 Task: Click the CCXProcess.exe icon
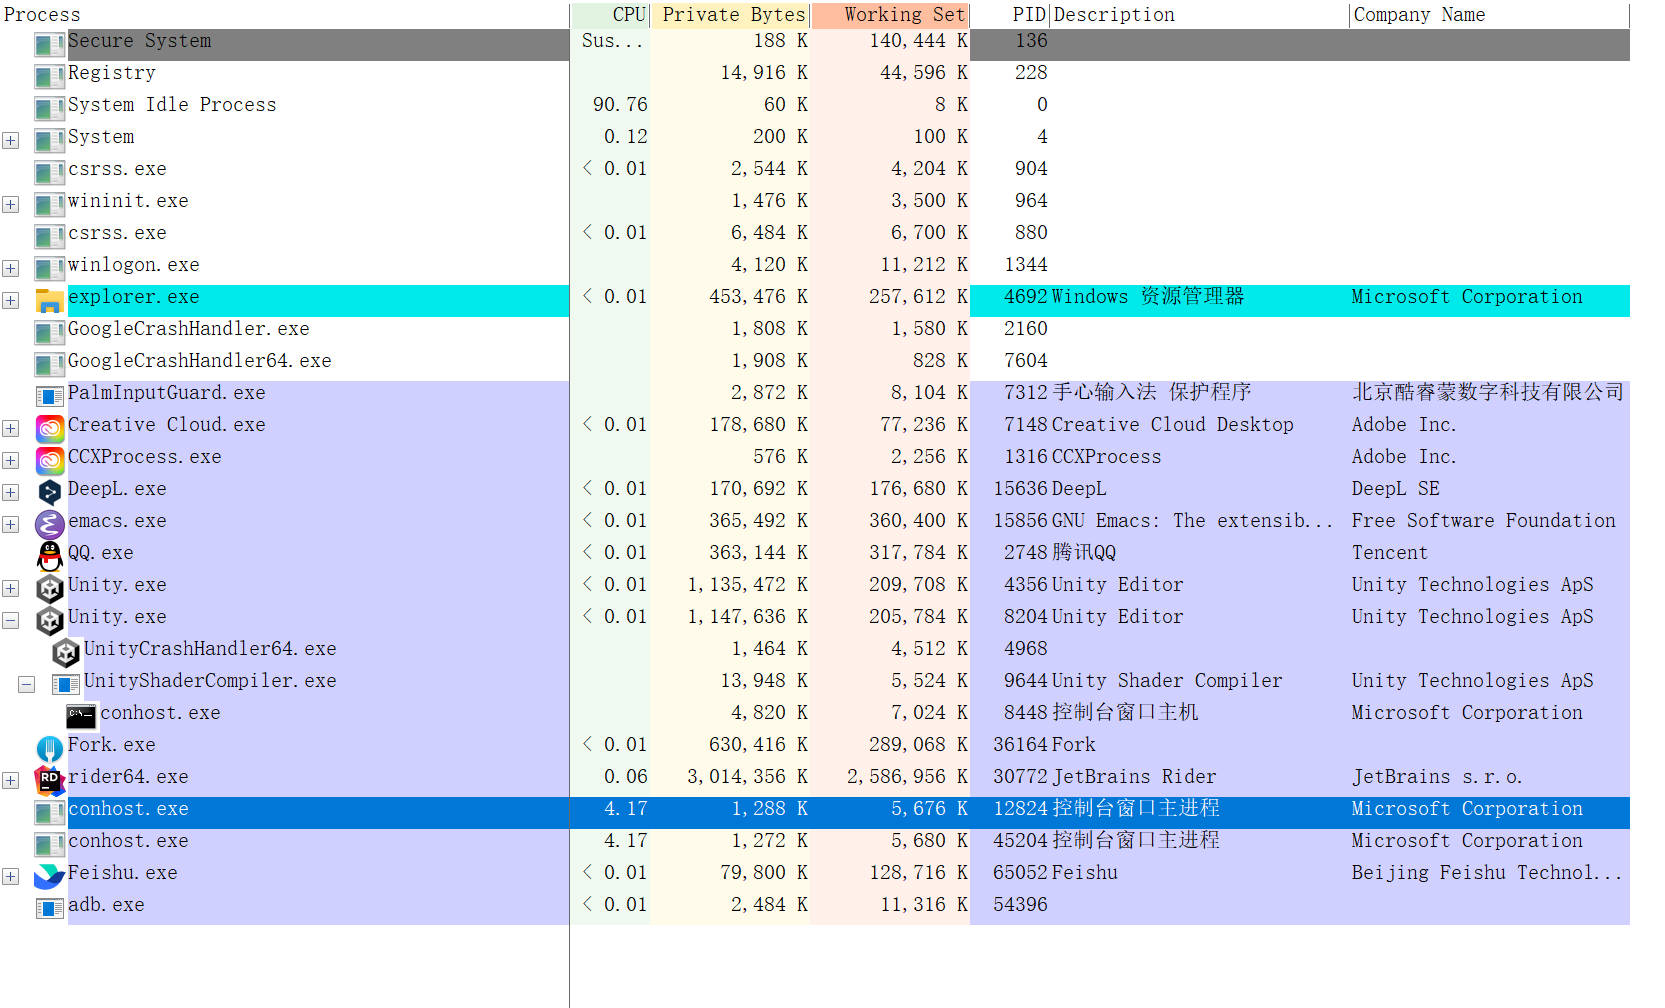coord(49,459)
